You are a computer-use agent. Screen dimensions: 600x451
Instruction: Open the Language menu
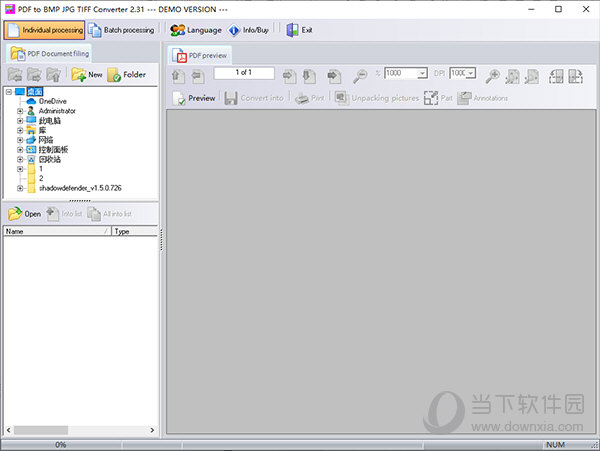coord(196,30)
